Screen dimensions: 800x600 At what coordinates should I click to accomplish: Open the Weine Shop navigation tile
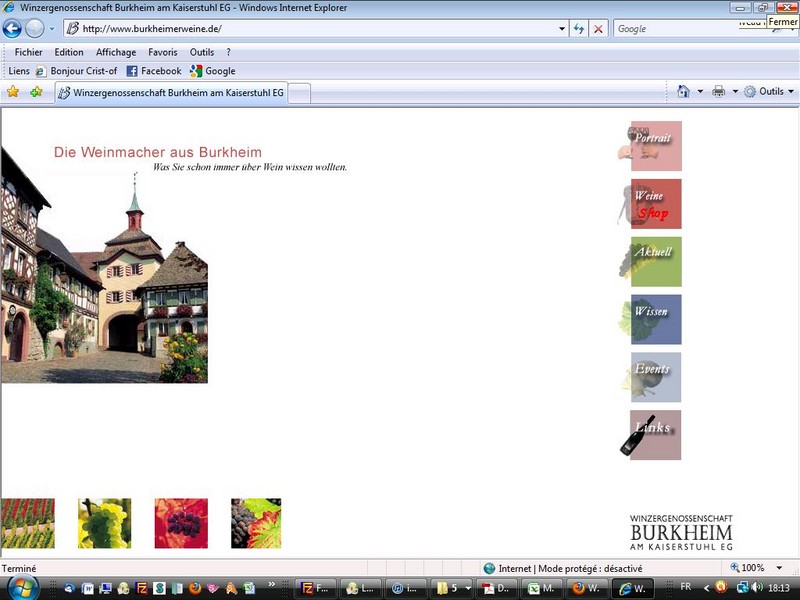coord(656,204)
